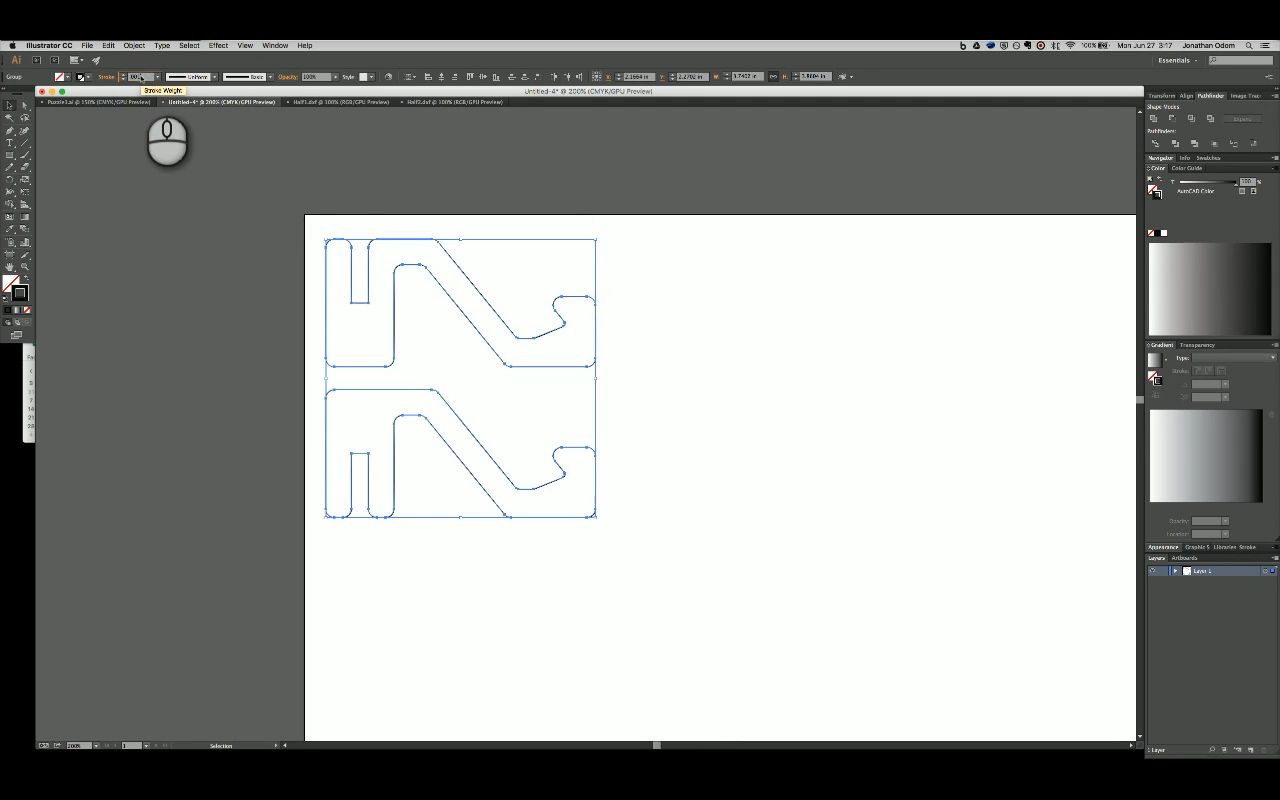This screenshot has width=1280, height=800.
Task: Select the Direct Selection tool (white arrow)
Action: click(25, 106)
